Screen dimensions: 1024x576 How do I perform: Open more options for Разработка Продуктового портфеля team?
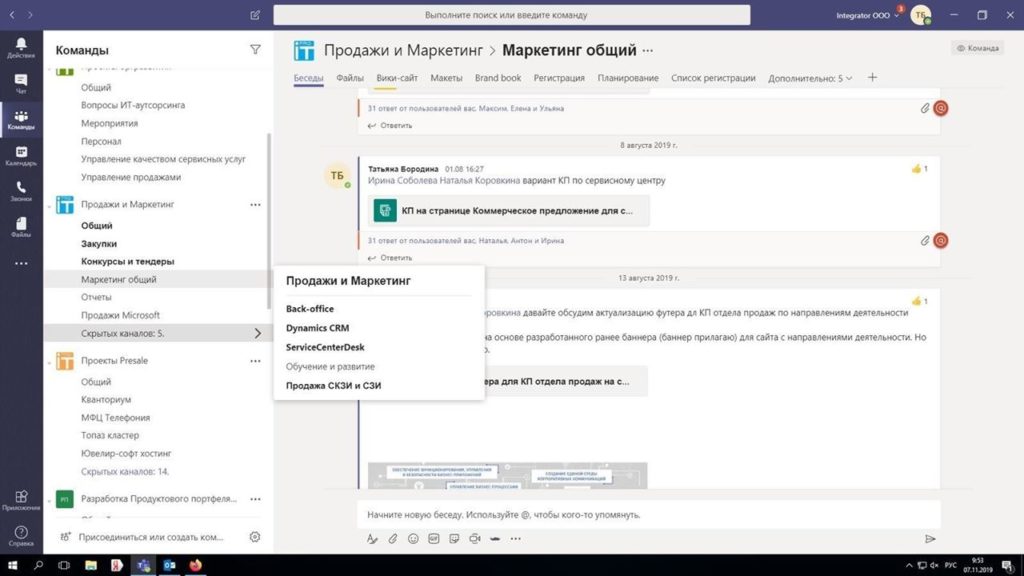tap(255, 499)
